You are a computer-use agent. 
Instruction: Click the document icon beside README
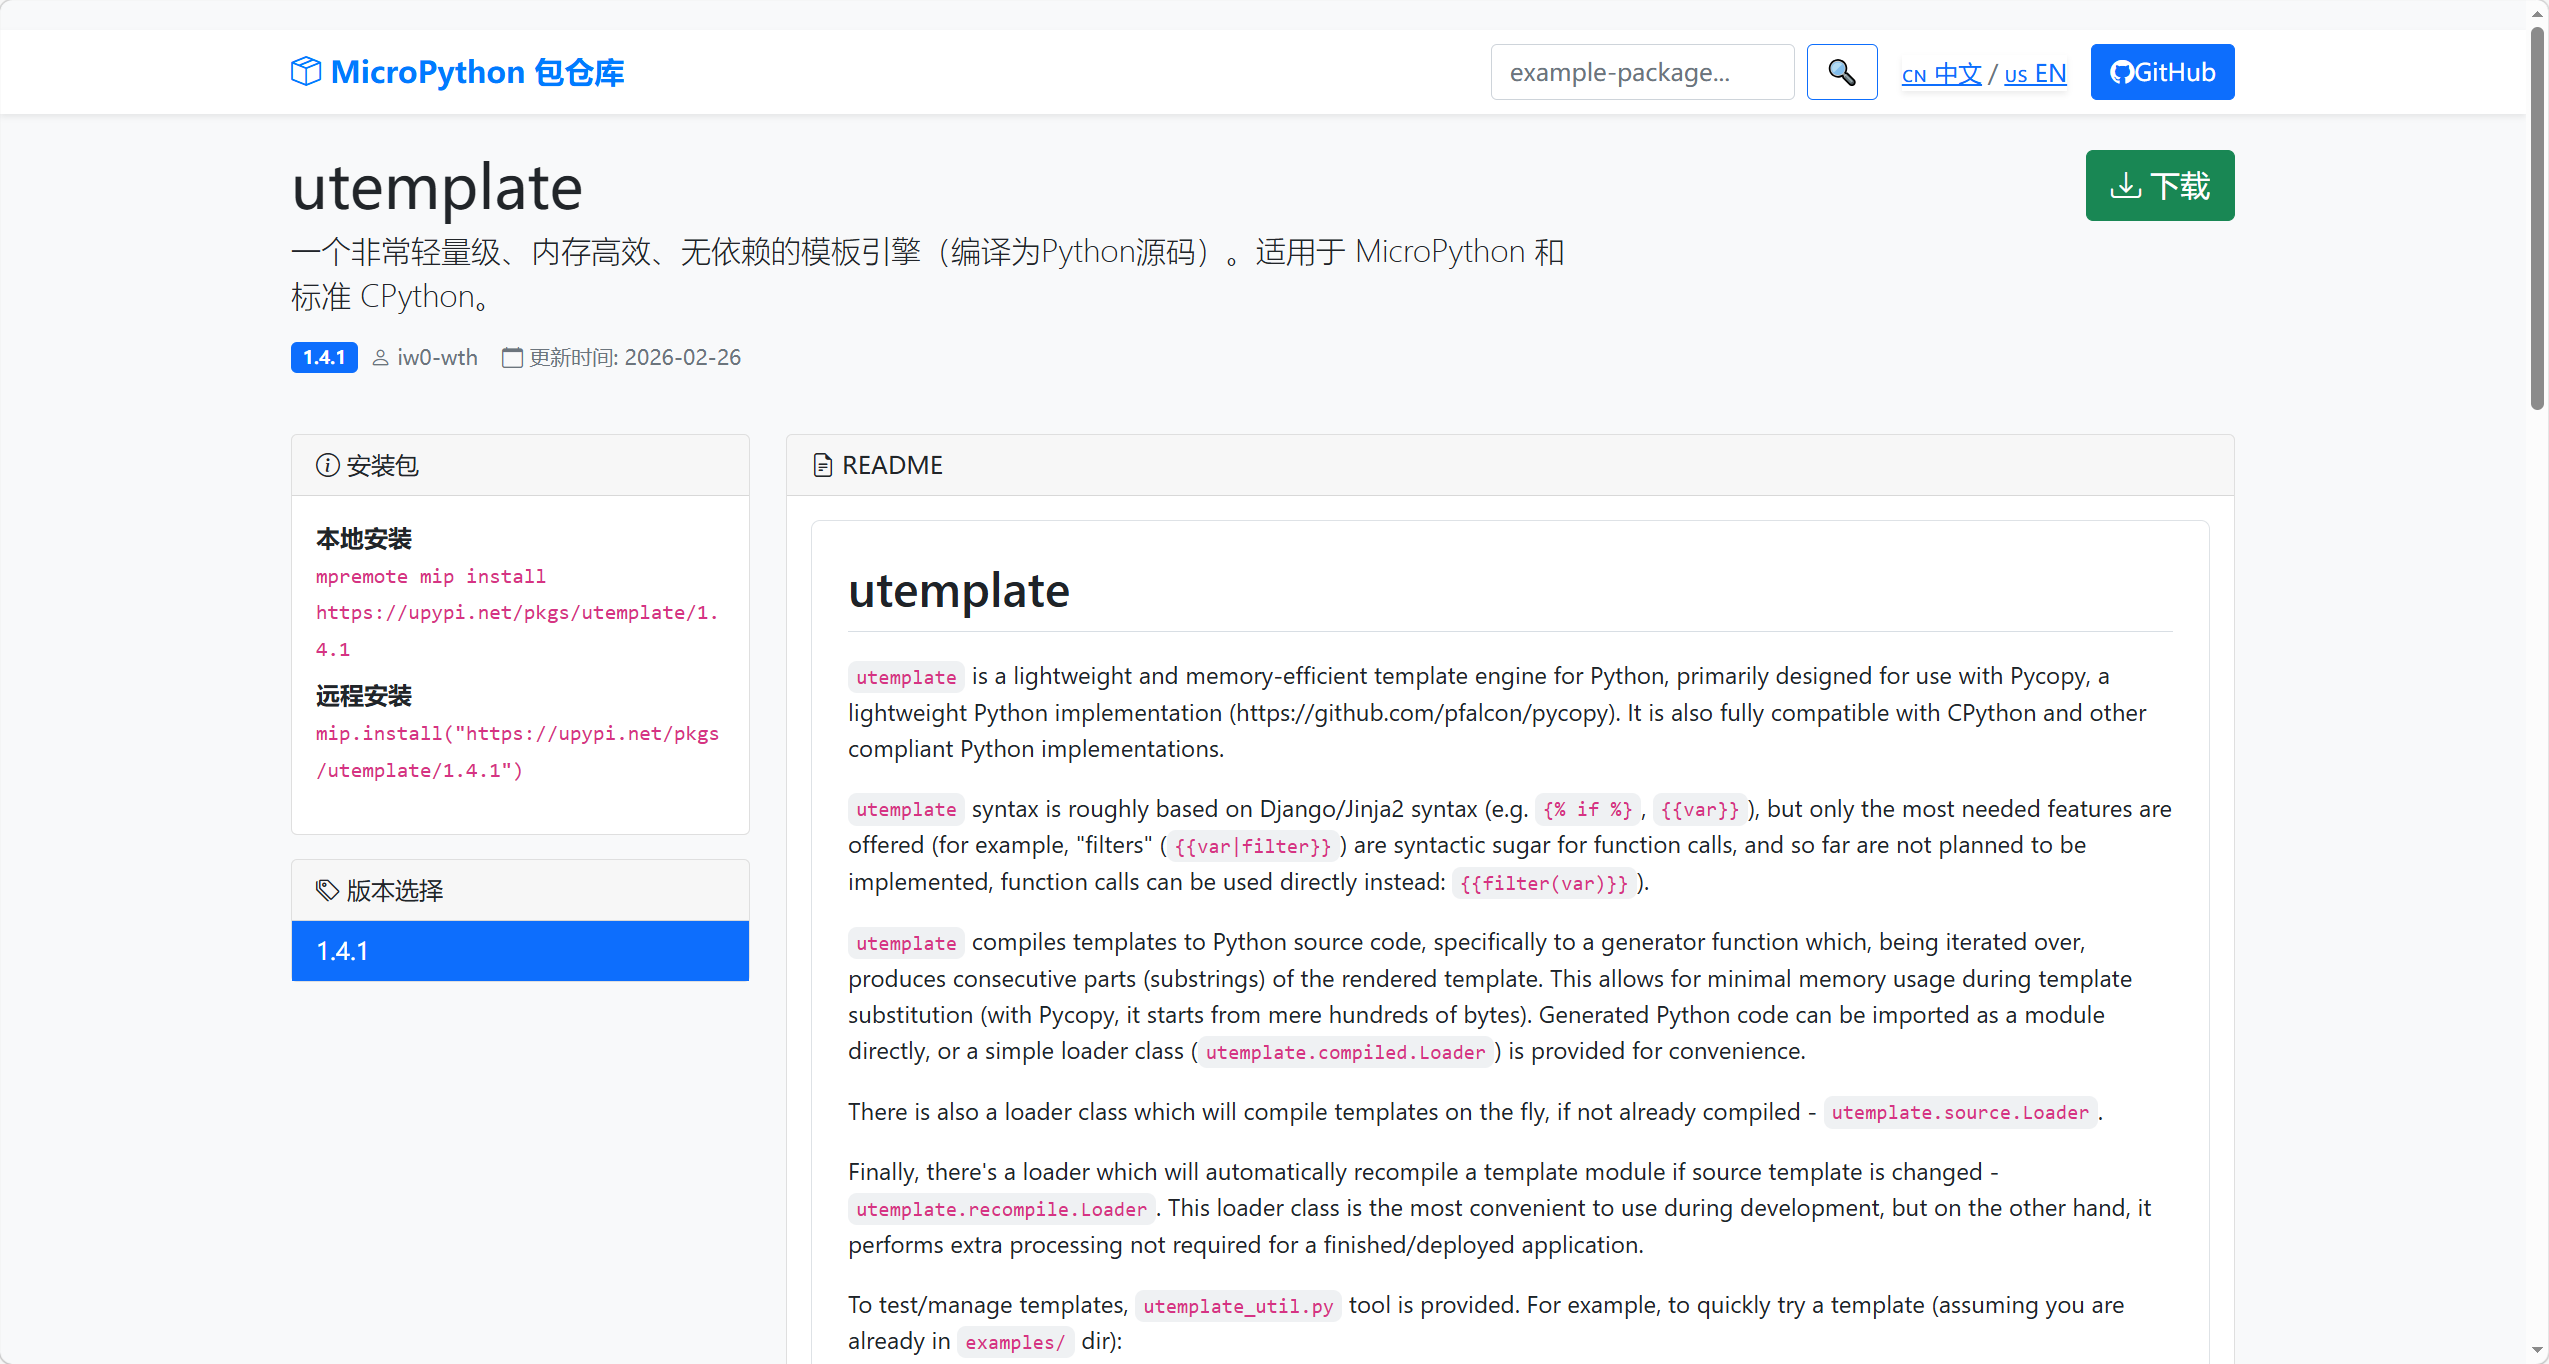822,465
